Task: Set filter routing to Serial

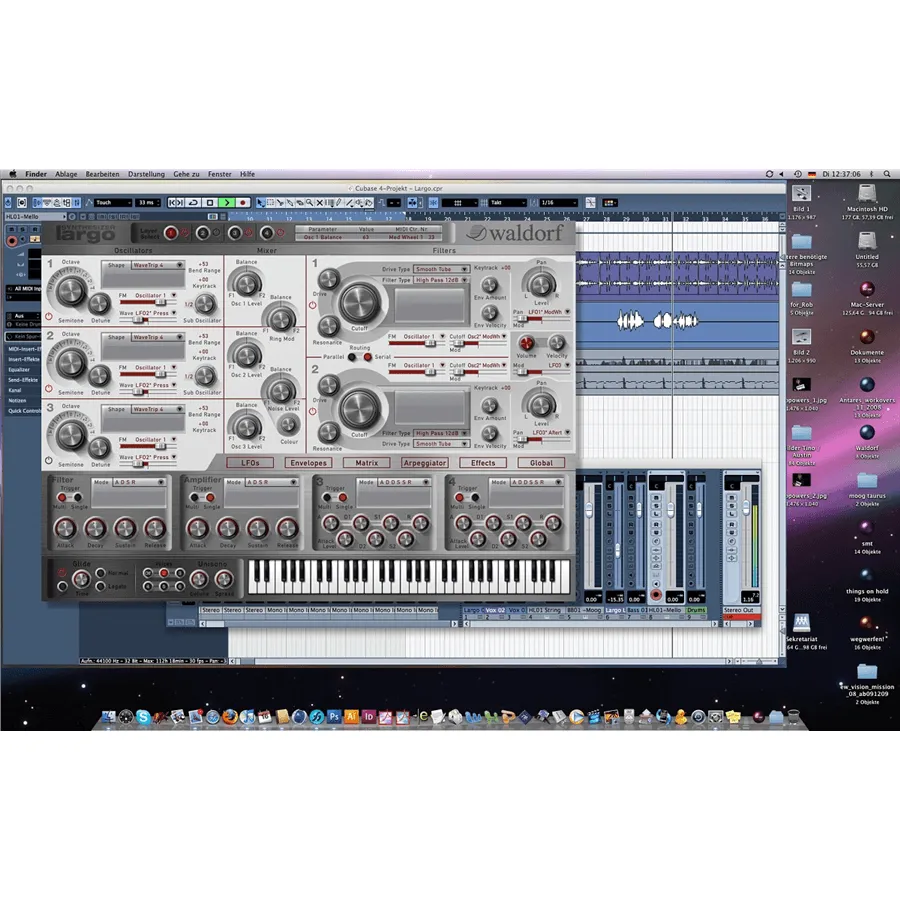Action: [x=368, y=357]
